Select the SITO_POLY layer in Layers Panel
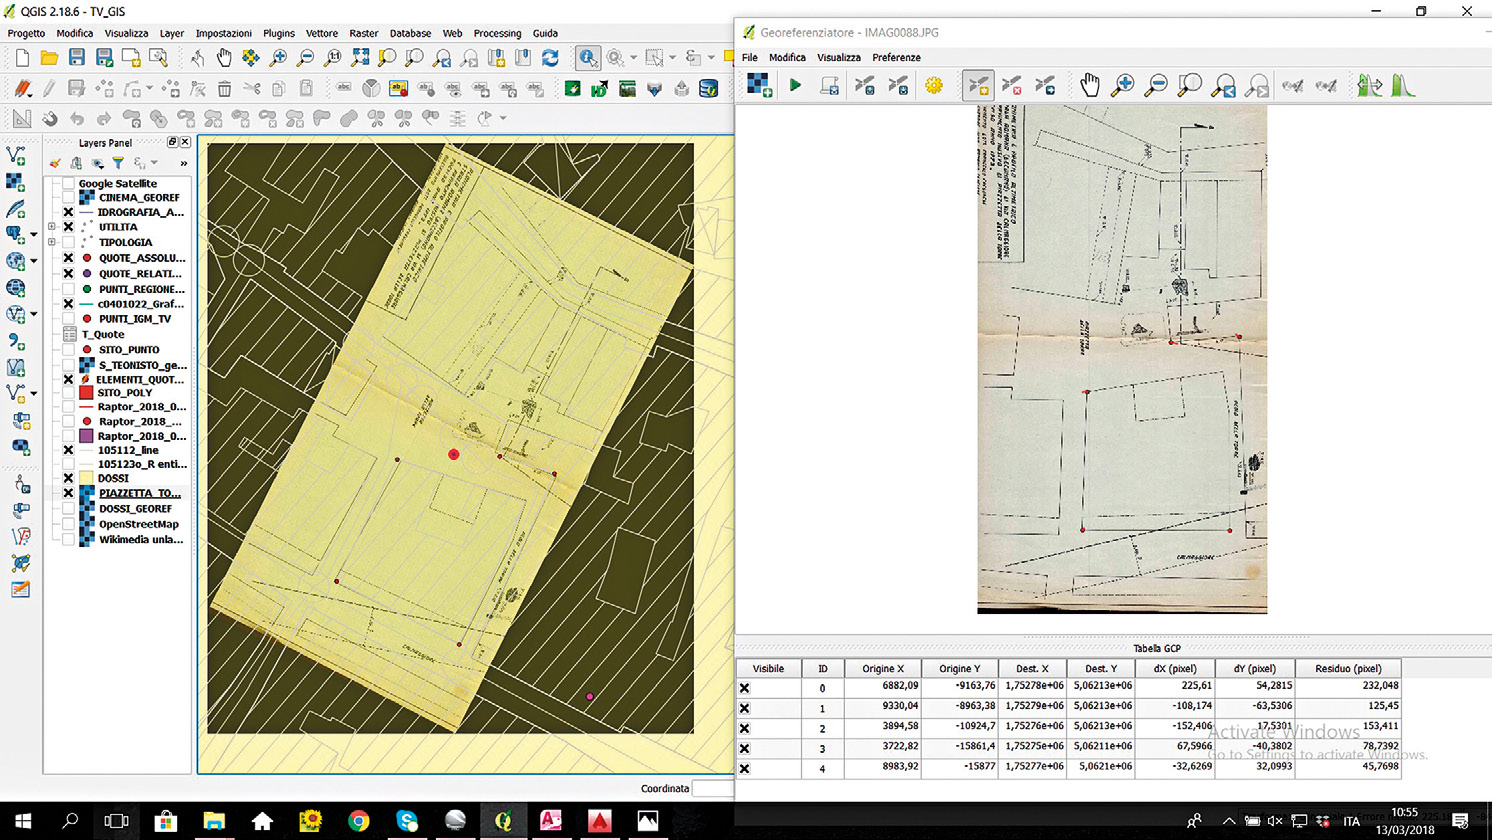 [126, 393]
